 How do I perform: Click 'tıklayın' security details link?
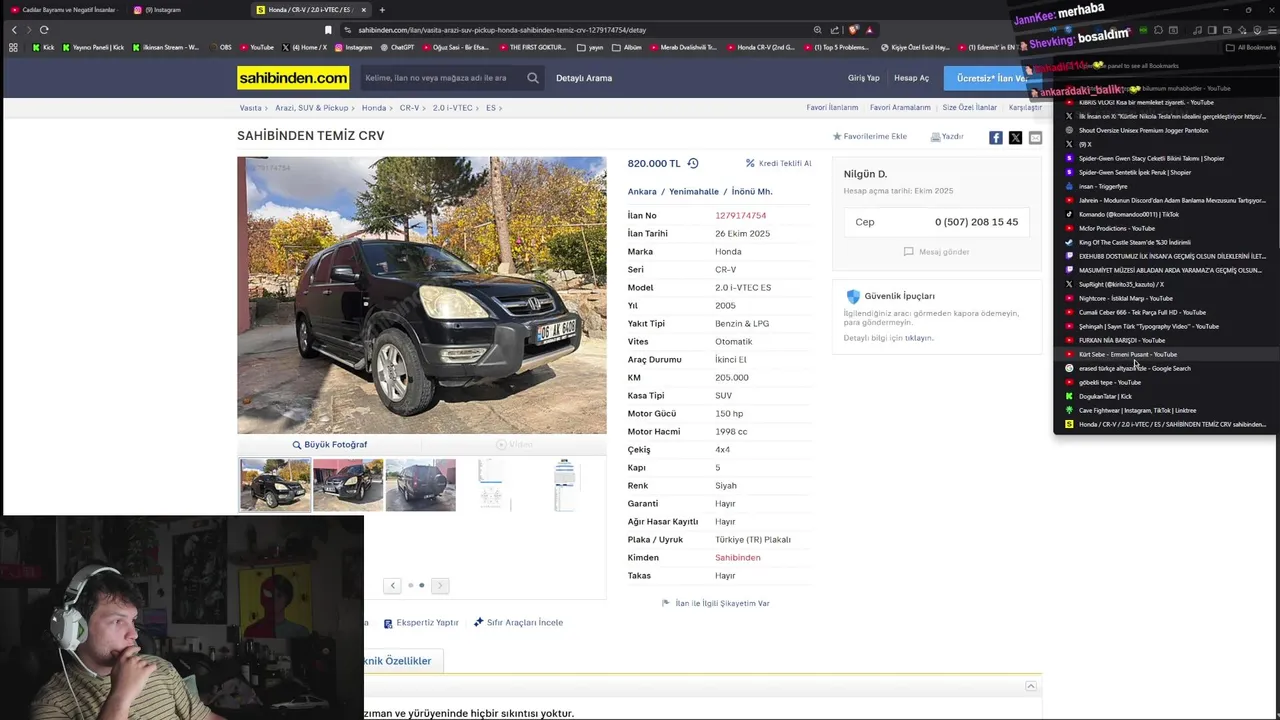tap(918, 338)
